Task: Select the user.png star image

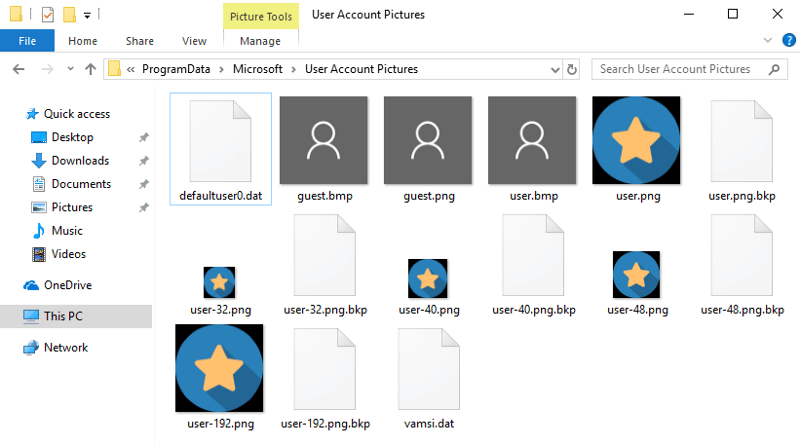Action: pyautogui.click(x=636, y=140)
